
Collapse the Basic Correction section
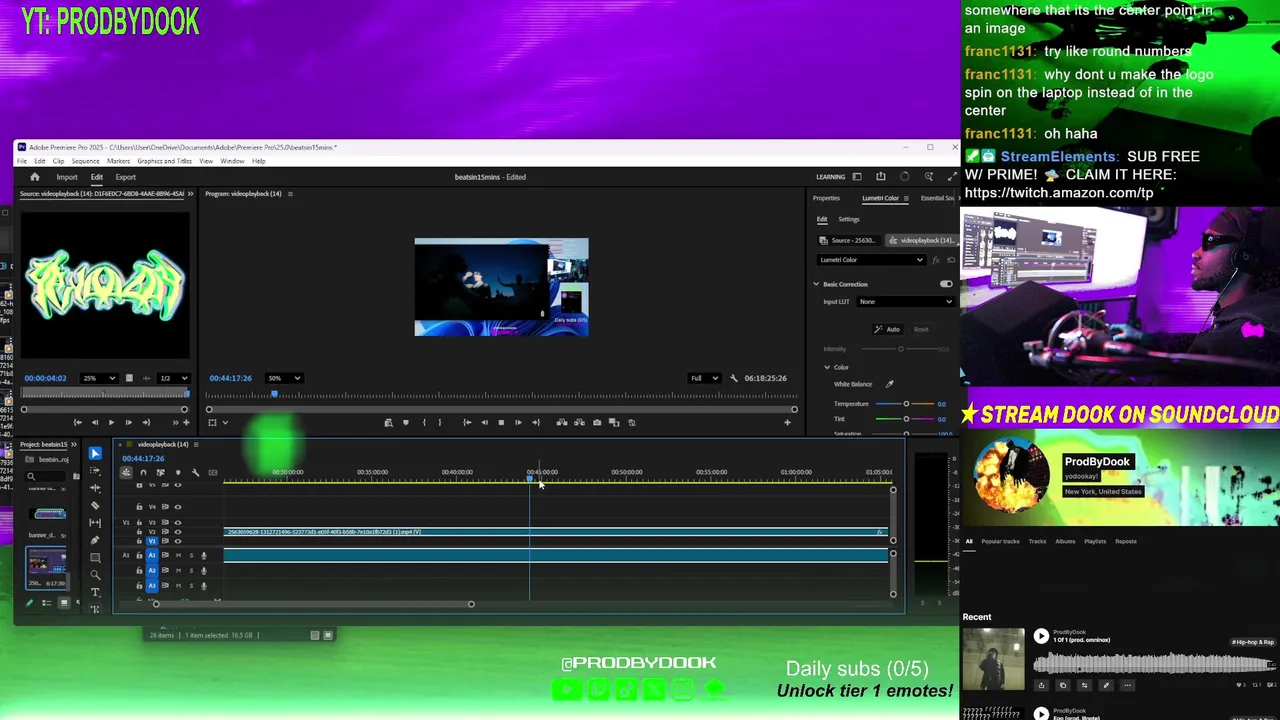(816, 284)
